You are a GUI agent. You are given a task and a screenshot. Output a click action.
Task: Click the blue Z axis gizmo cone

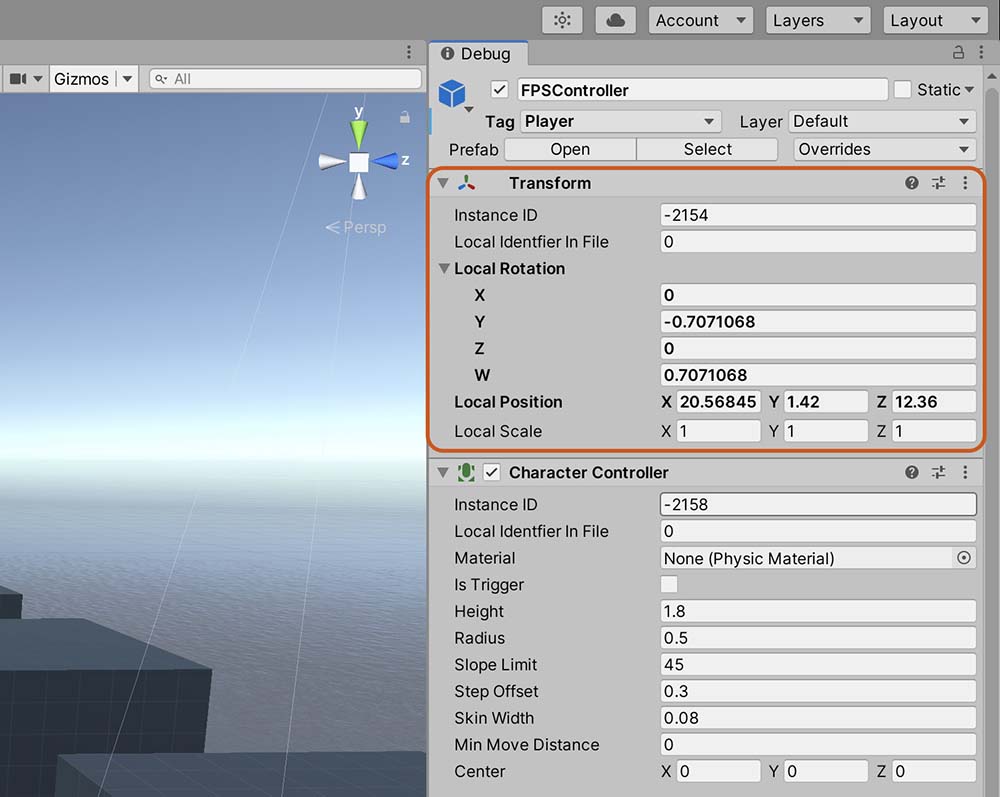click(x=385, y=161)
